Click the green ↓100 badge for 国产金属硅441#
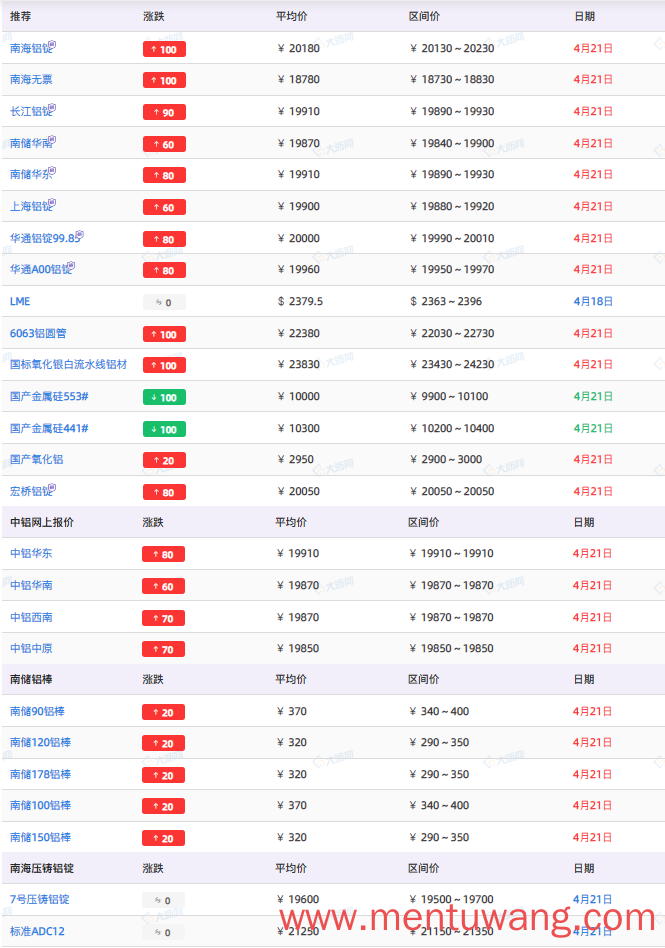 (164, 429)
